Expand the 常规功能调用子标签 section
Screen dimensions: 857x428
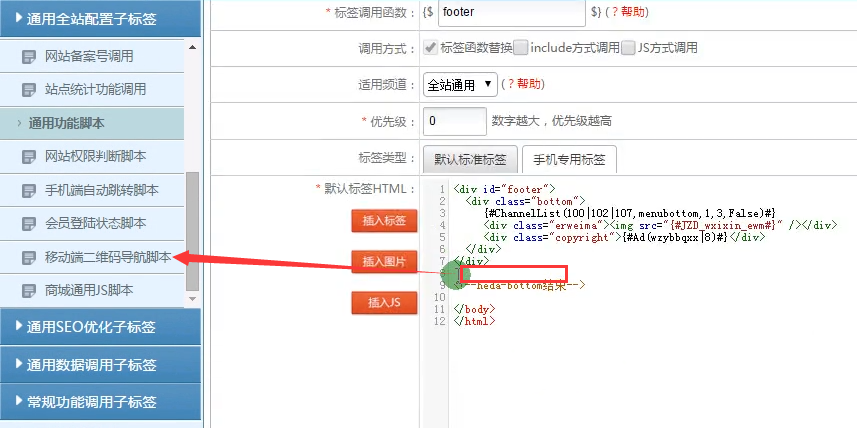(x=100, y=403)
